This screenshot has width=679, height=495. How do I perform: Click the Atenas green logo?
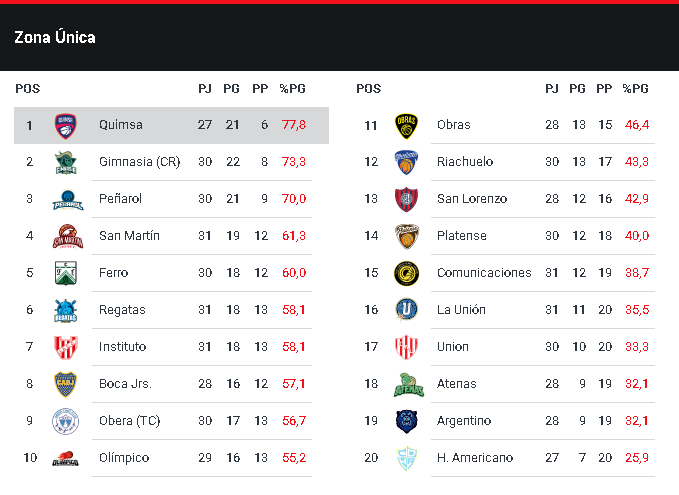pos(406,384)
